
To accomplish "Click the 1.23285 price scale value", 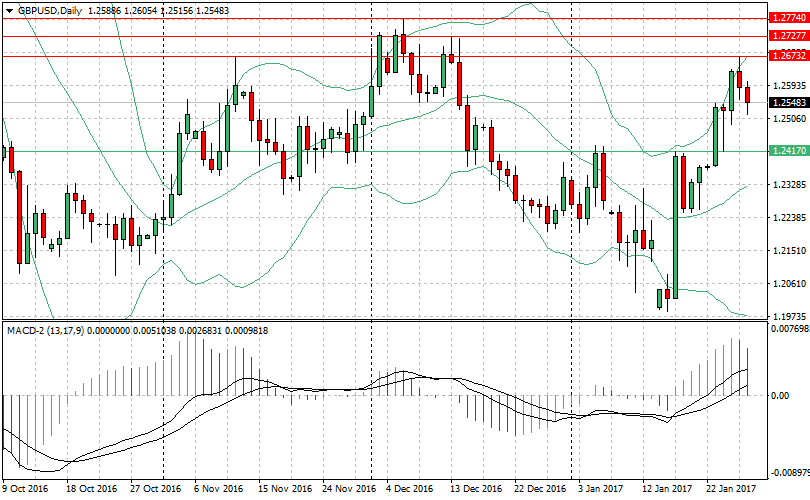I will (x=788, y=185).
